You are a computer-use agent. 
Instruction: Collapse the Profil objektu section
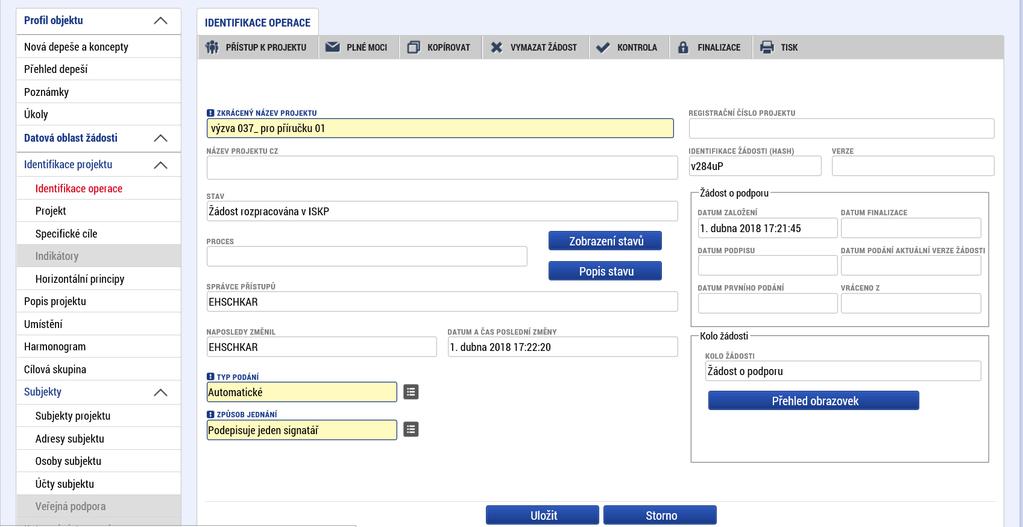coord(160,21)
